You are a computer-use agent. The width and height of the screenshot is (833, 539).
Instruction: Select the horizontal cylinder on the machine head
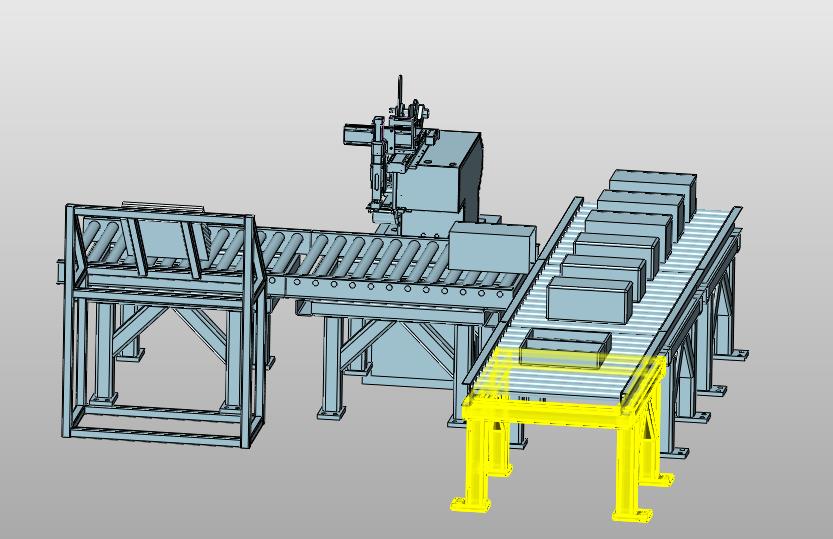pos(359,133)
